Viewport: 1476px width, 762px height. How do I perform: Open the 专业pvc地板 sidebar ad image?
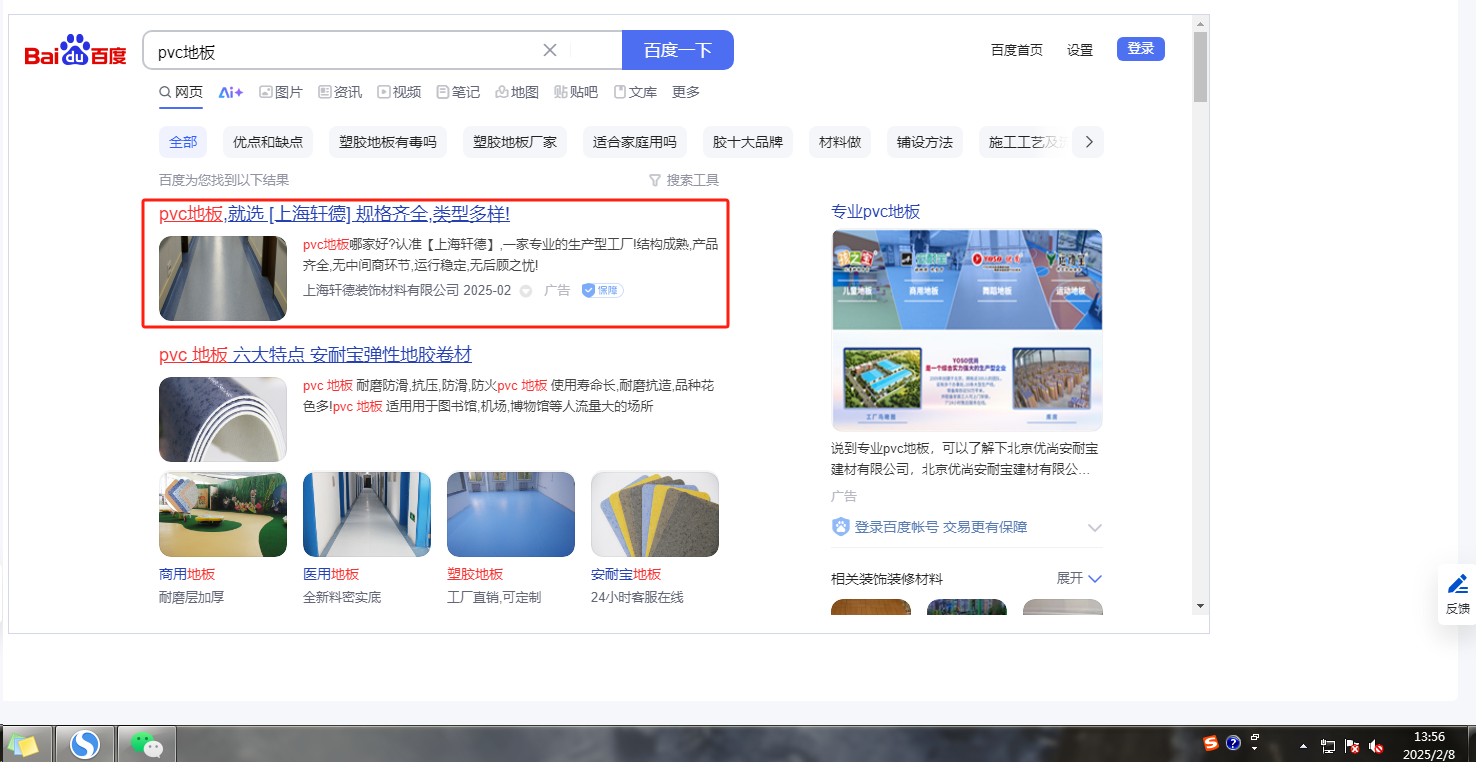pos(967,330)
